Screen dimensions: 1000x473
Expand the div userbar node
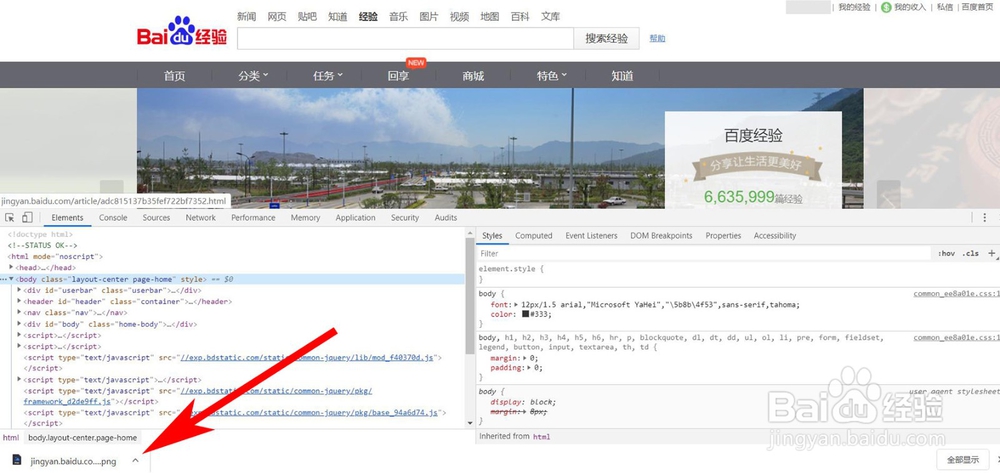click(x=19, y=290)
